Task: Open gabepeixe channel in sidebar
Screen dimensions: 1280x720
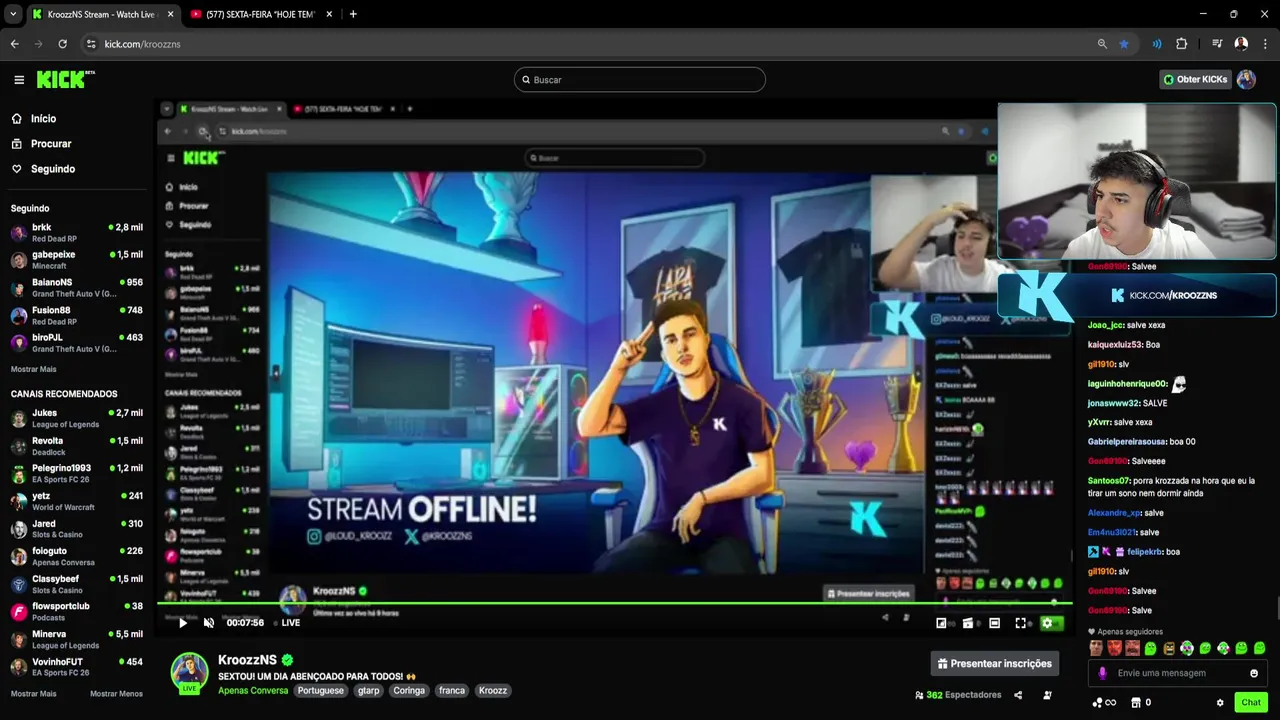Action: (77, 260)
